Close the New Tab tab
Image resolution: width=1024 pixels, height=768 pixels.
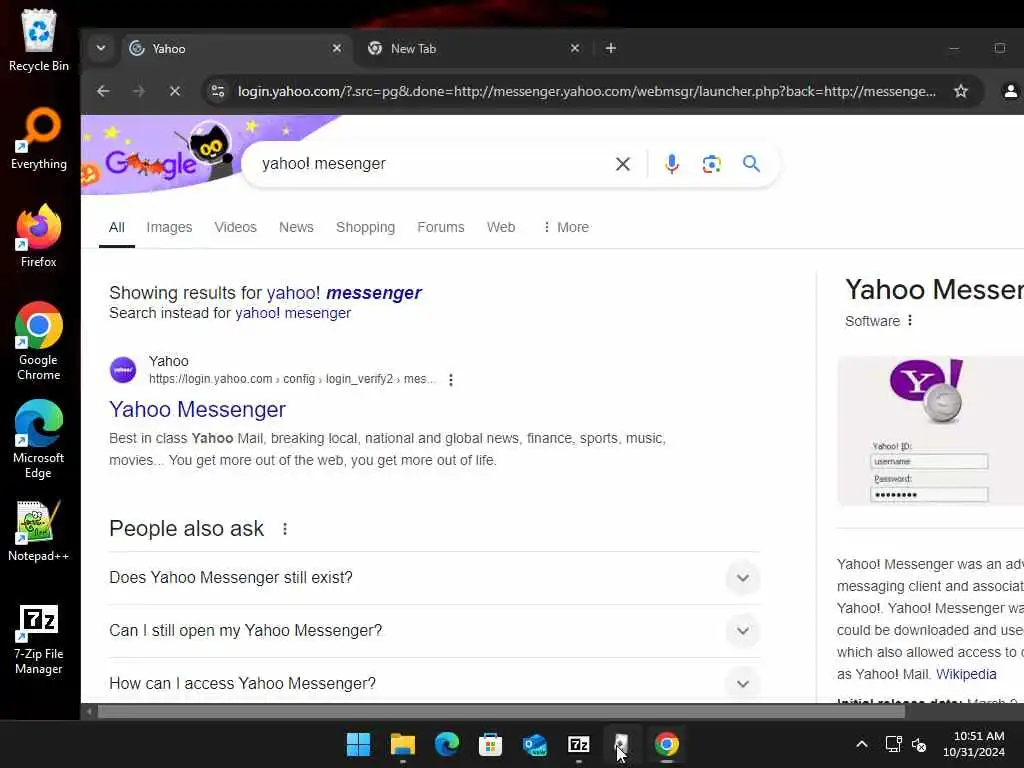[575, 48]
